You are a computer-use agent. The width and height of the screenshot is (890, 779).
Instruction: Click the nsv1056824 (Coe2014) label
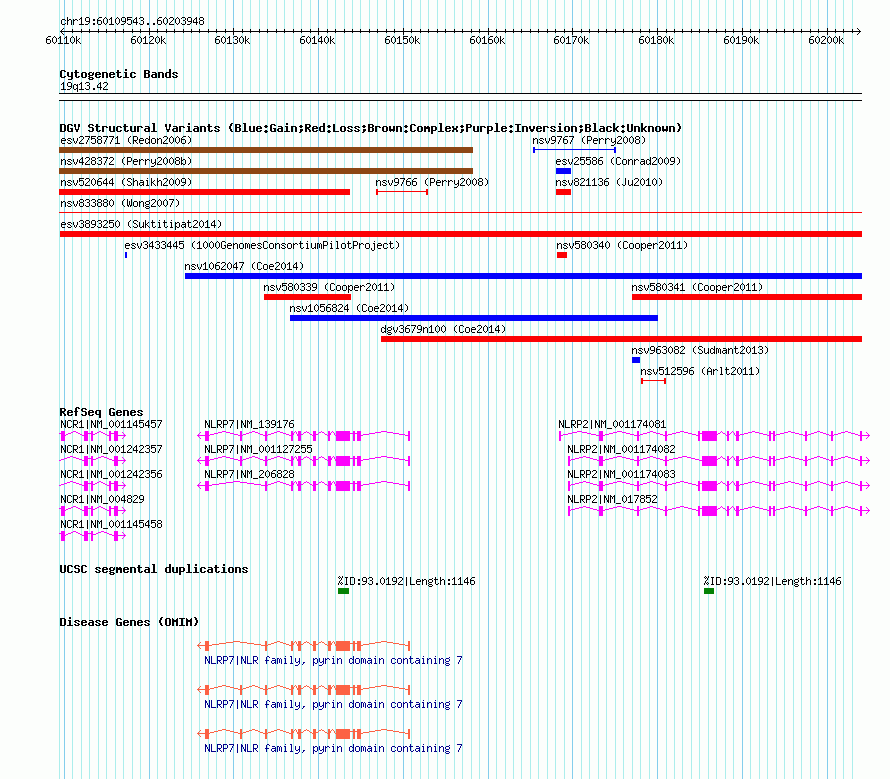click(349, 308)
